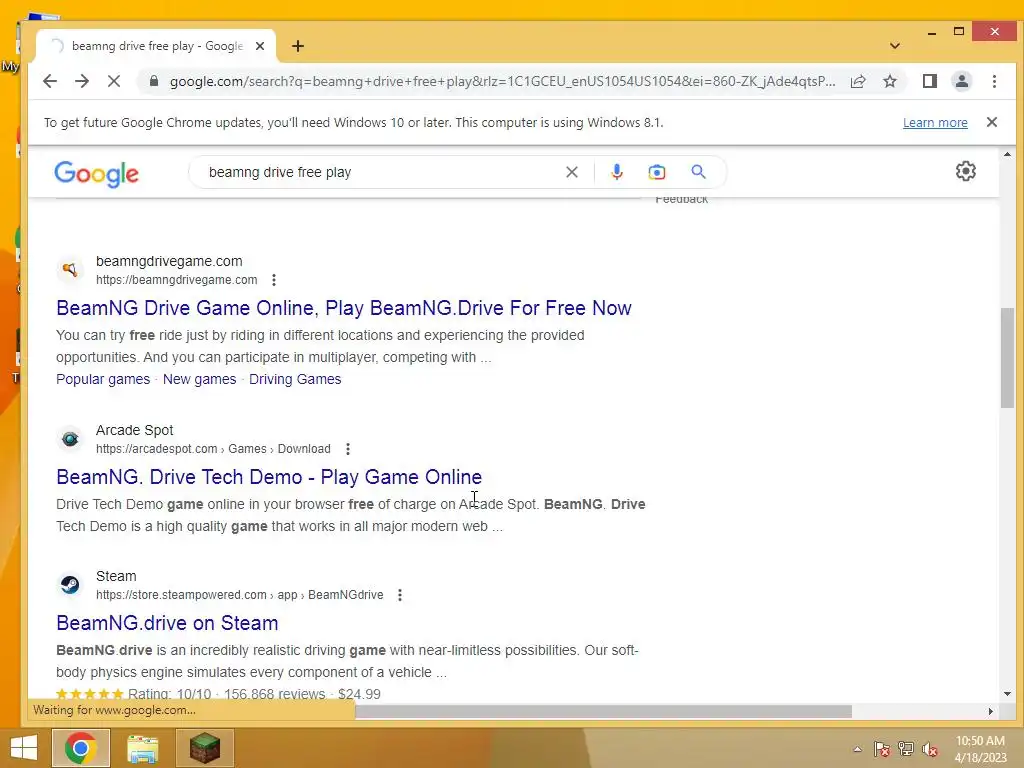Open BeamNG.drive on Steam result
The image size is (1024, 768).
pyautogui.click(x=167, y=623)
